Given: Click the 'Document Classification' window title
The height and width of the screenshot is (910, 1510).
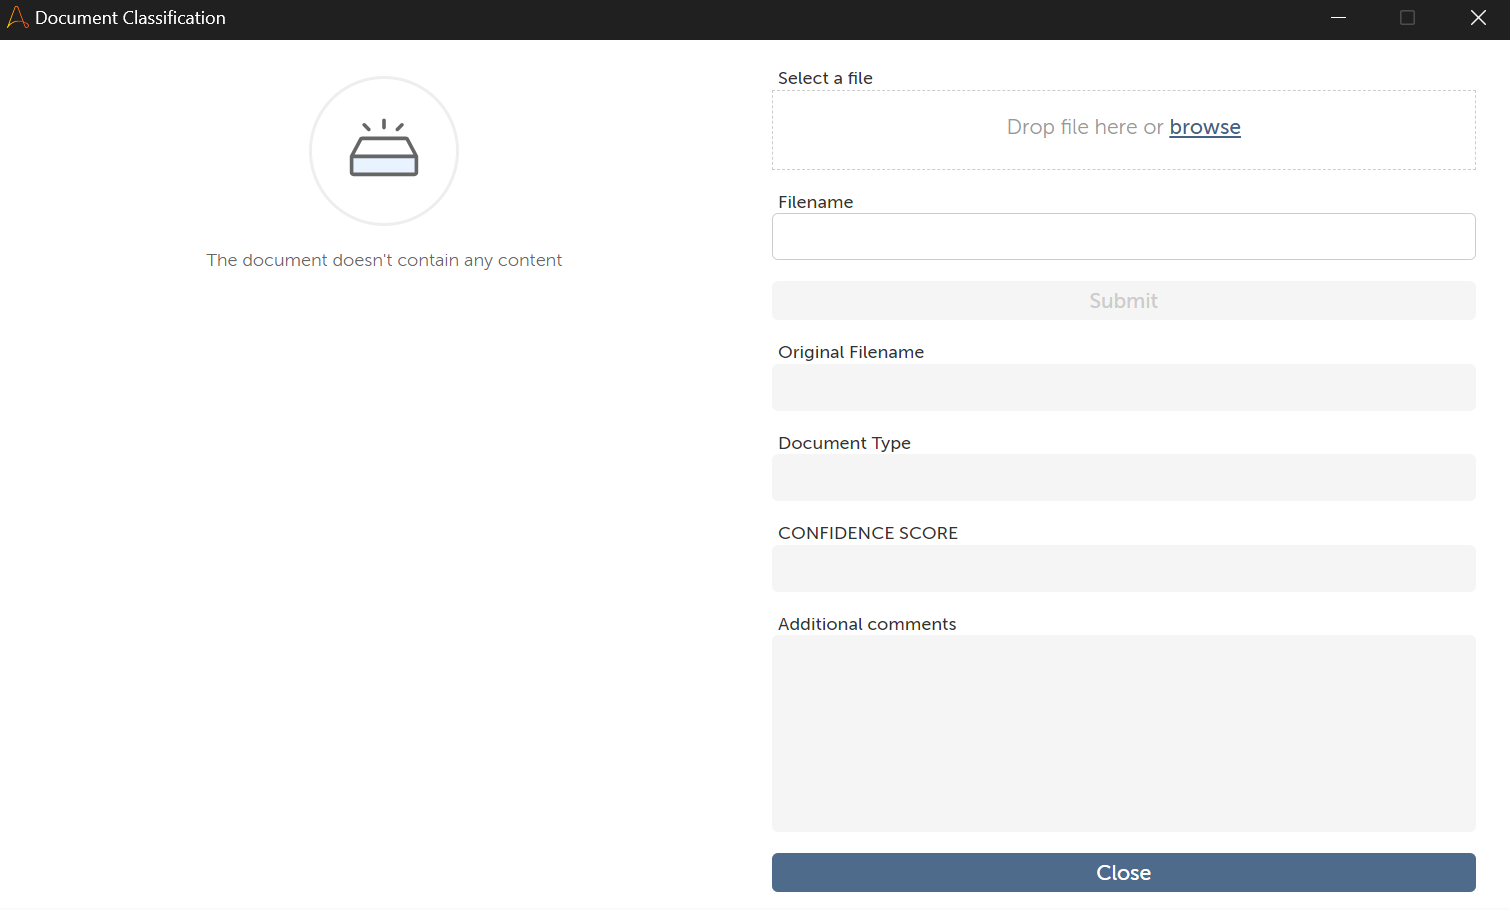Looking at the screenshot, I should click(130, 18).
